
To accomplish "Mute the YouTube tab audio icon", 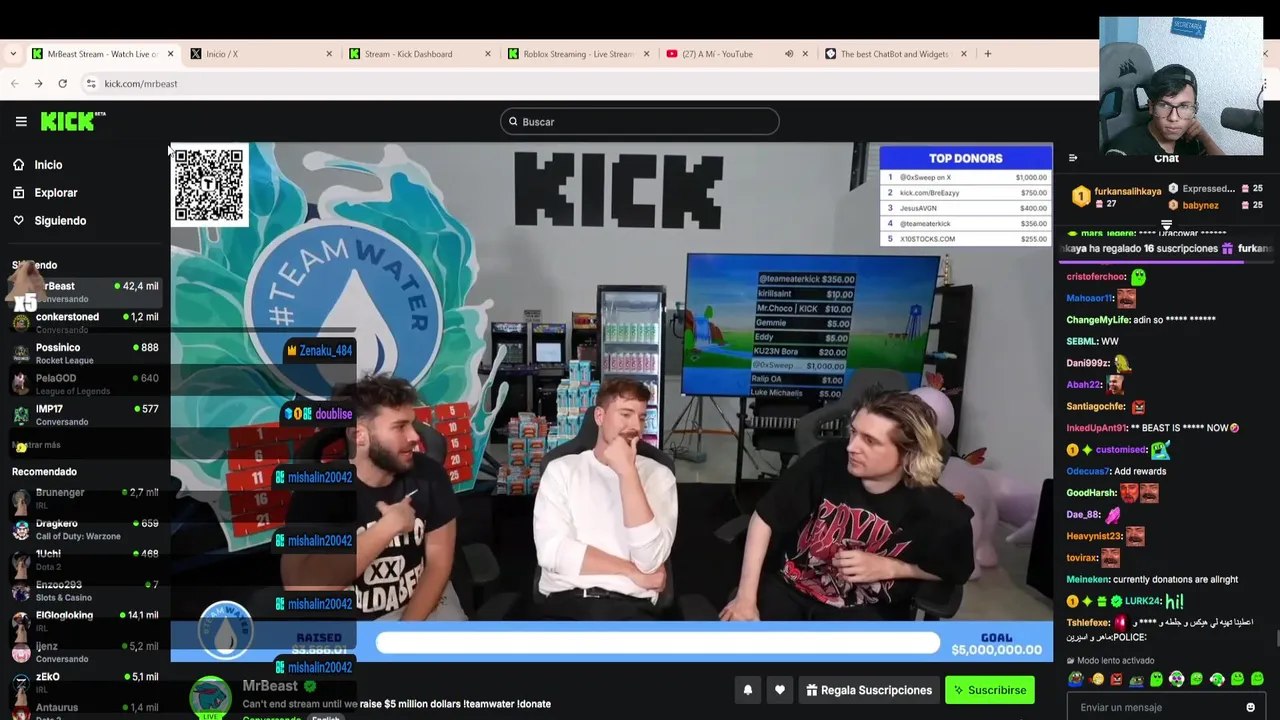I will [x=789, y=54].
